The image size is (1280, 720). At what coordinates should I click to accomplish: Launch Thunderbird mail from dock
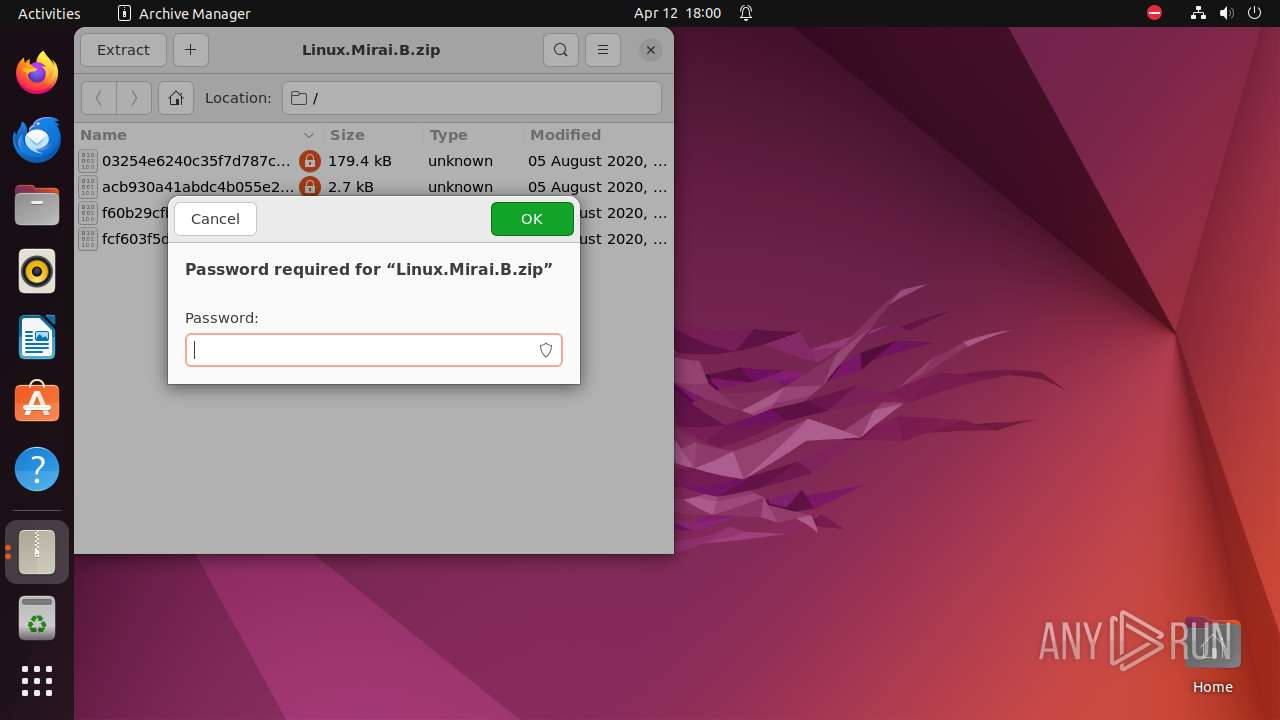coord(37,139)
